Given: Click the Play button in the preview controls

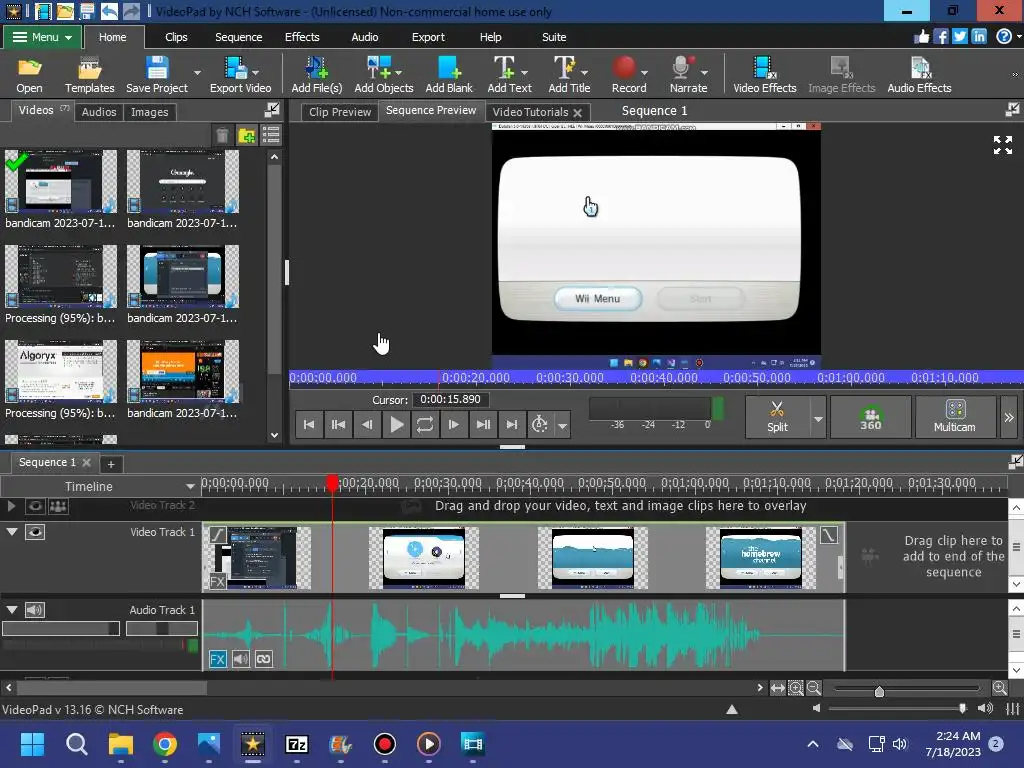Looking at the screenshot, I should 396,424.
